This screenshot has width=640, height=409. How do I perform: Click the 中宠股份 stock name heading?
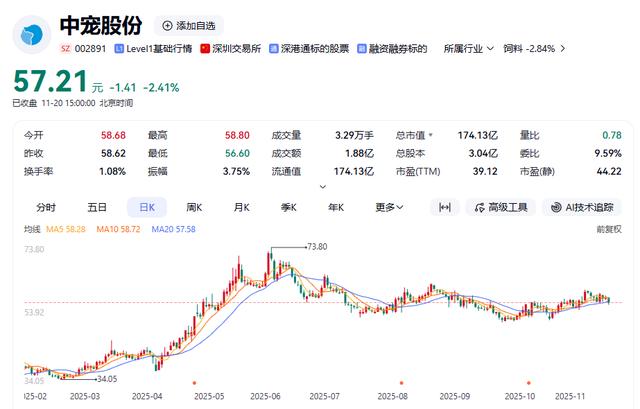click(101, 26)
